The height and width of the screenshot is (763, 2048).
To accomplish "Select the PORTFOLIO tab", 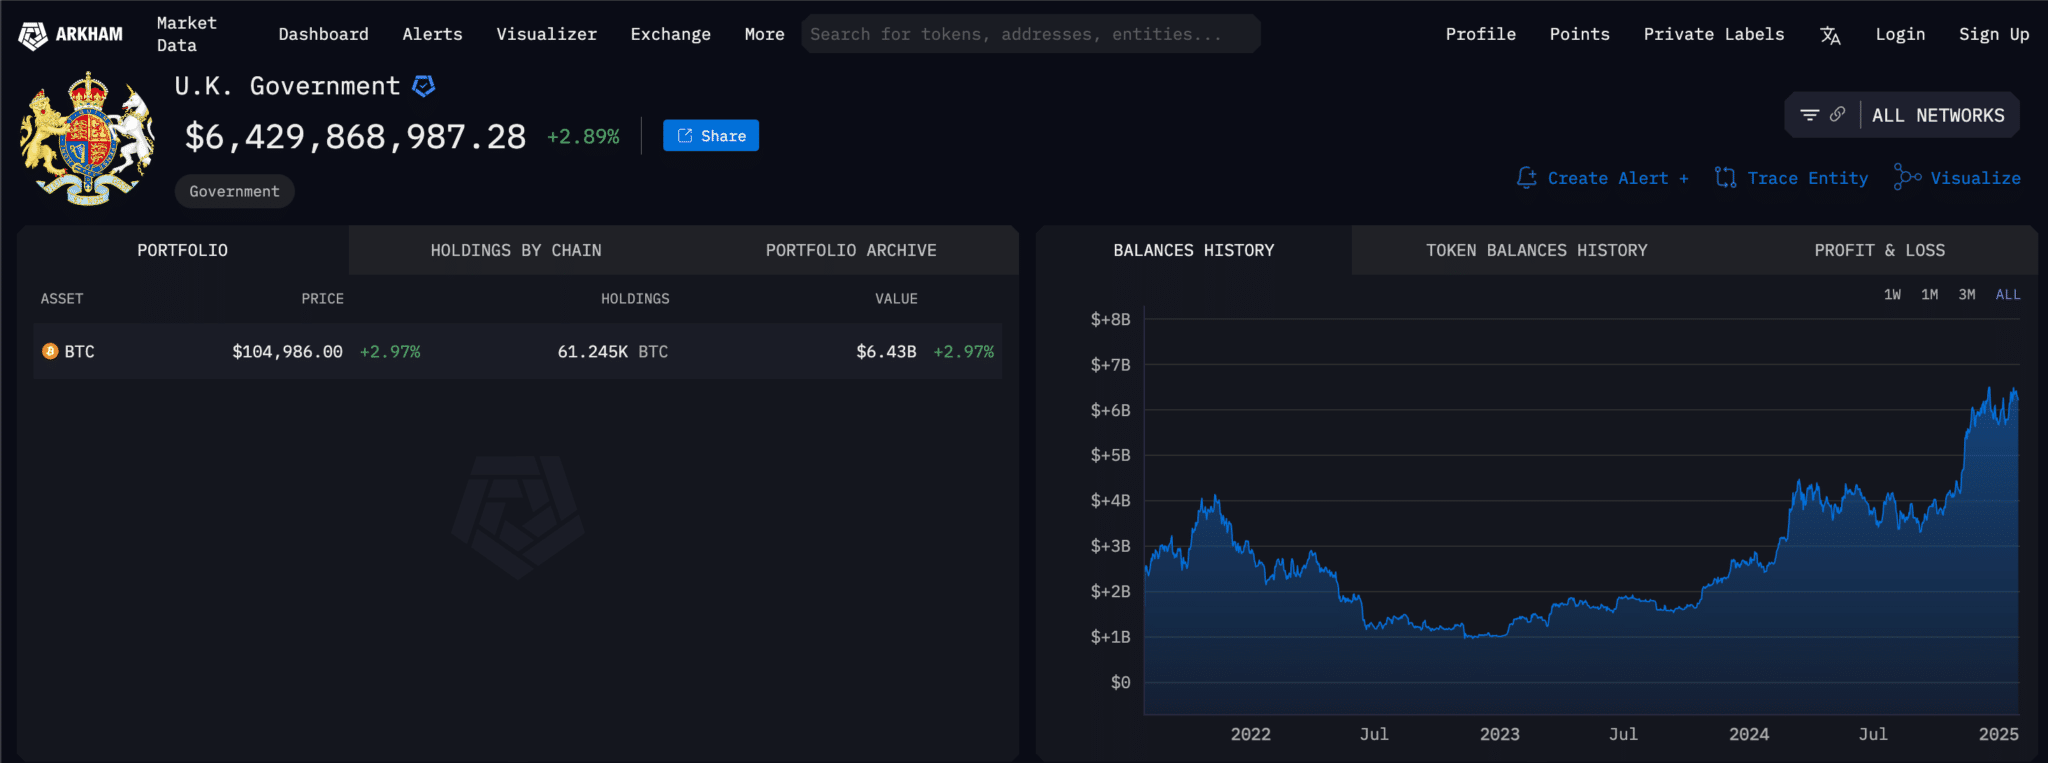I will [183, 250].
